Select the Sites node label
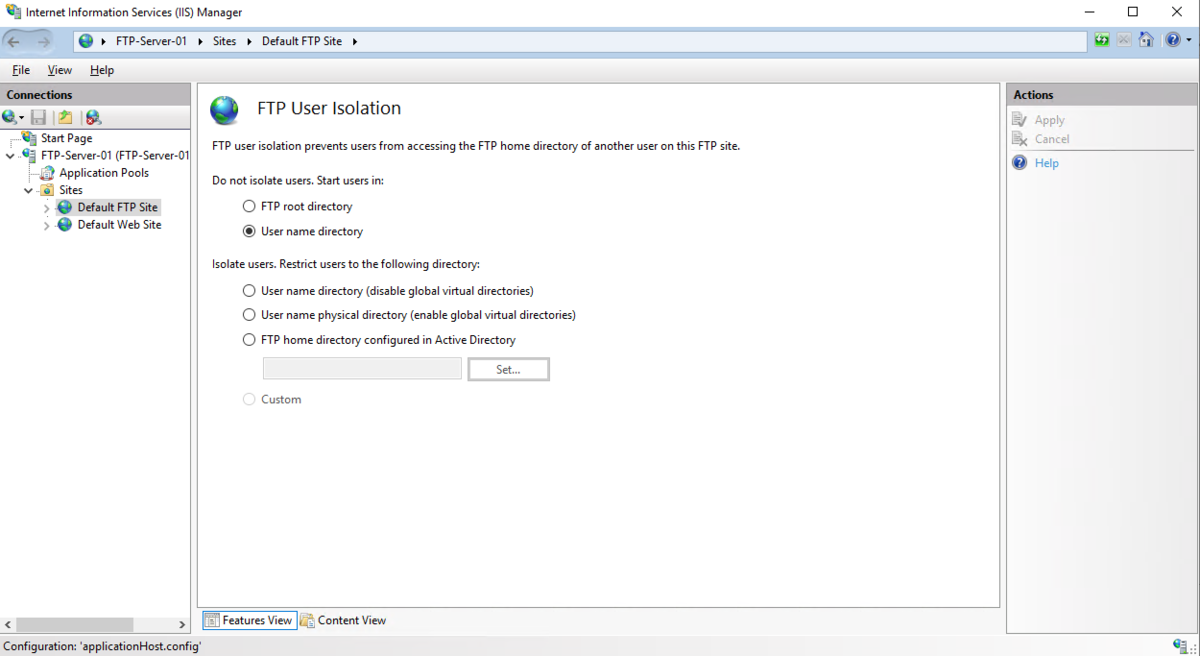Screen dimensions: 1200x656 pos(71,190)
